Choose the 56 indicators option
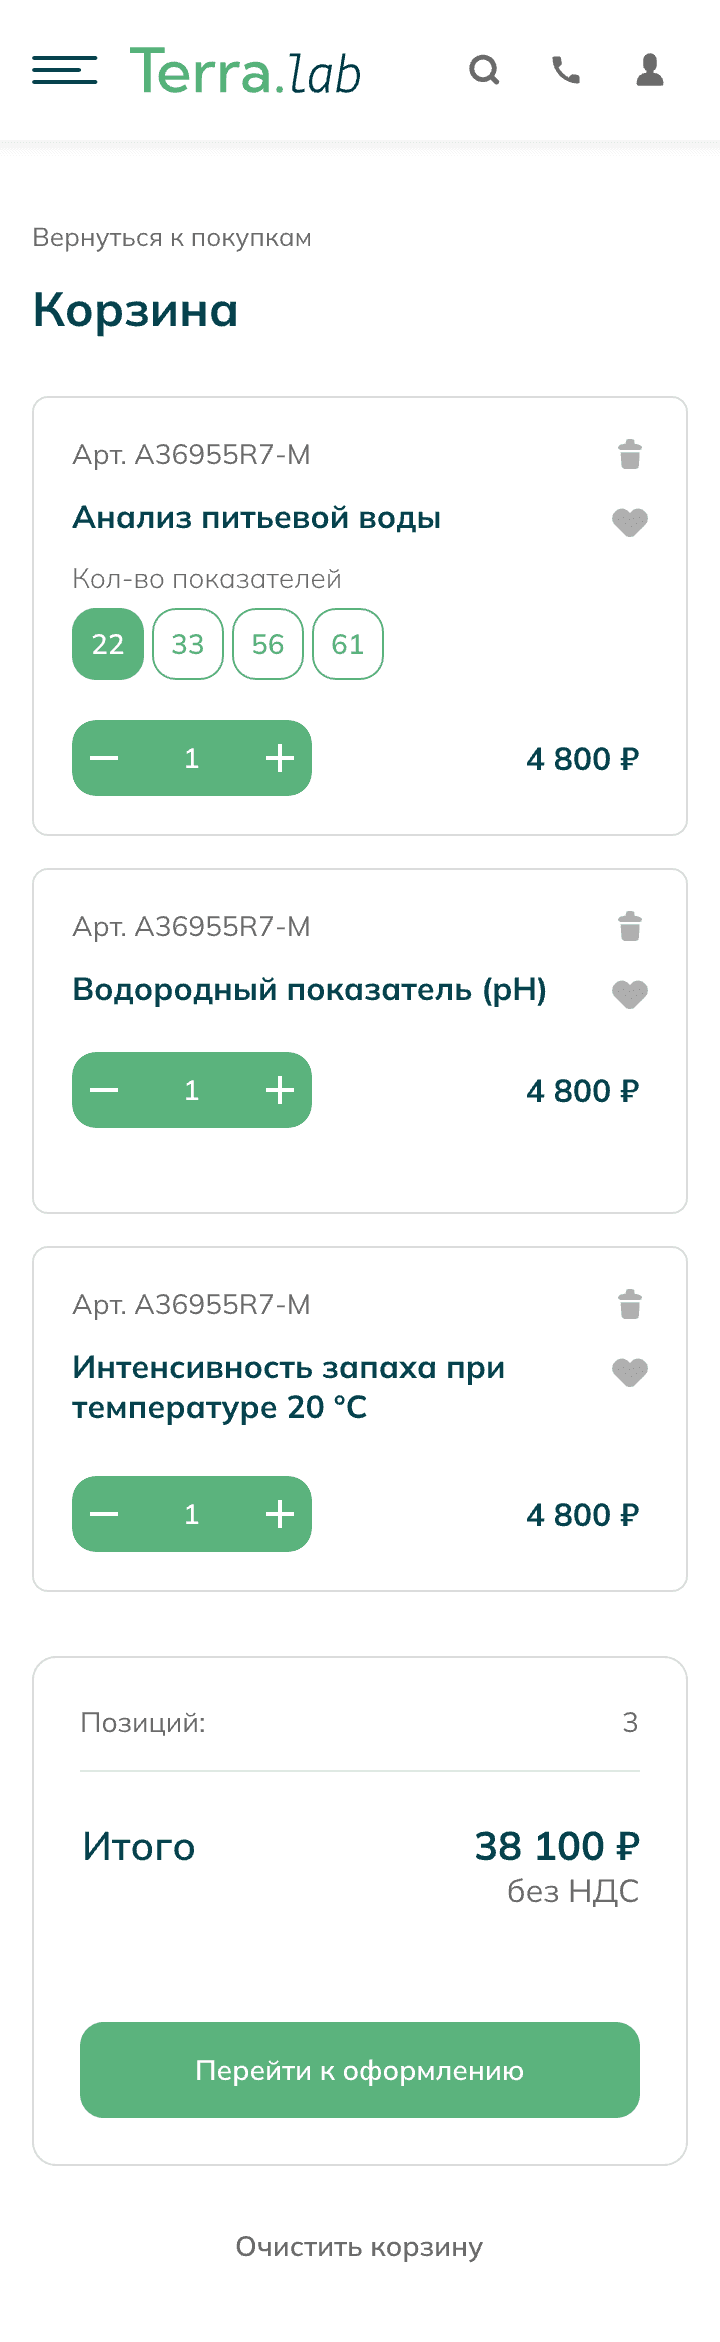The image size is (720, 2342). pos(268,644)
